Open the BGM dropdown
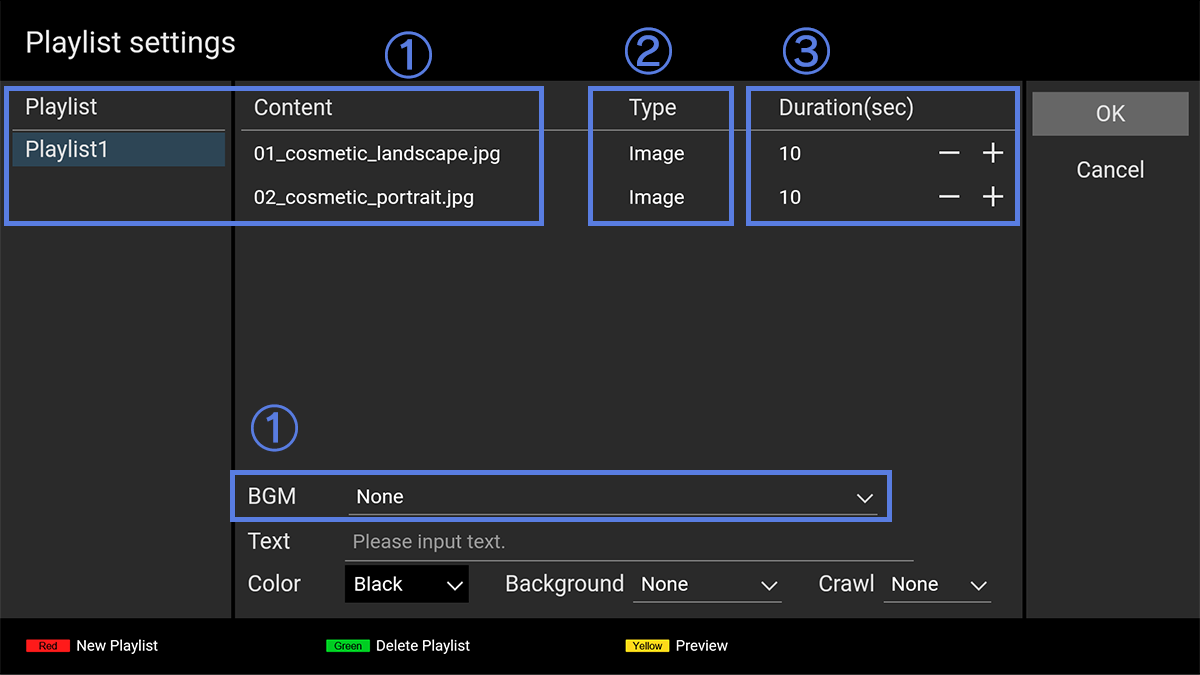This screenshot has height=675, width=1200. click(x=612, y=497)
